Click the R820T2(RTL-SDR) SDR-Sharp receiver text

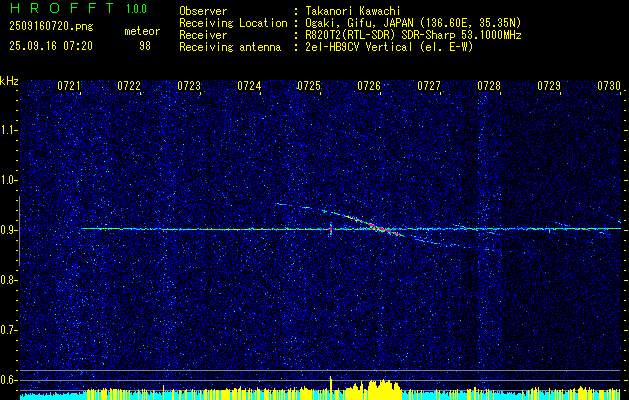[413, 35]
